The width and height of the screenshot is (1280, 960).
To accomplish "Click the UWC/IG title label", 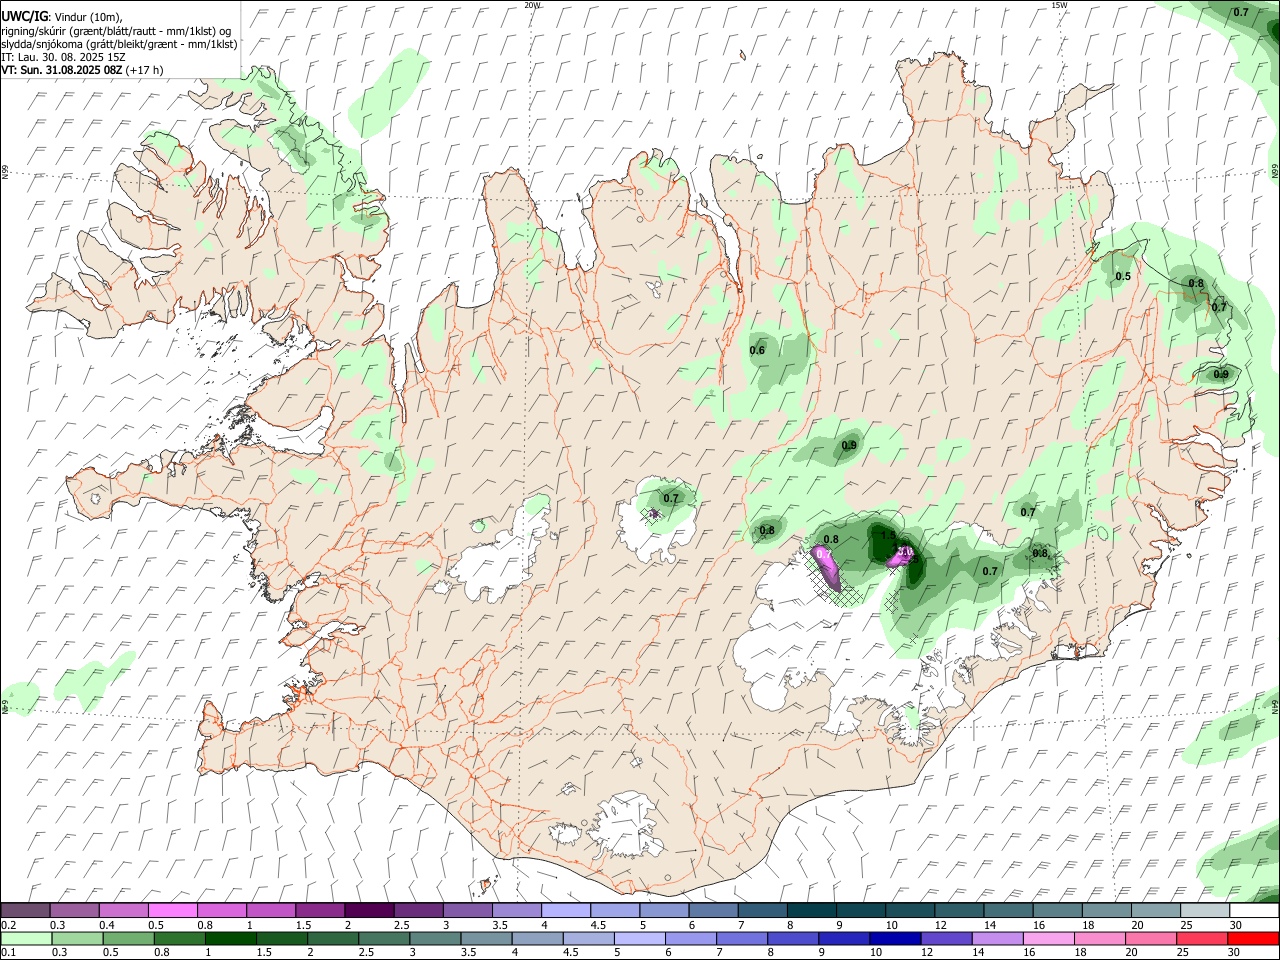I will 24,17.
